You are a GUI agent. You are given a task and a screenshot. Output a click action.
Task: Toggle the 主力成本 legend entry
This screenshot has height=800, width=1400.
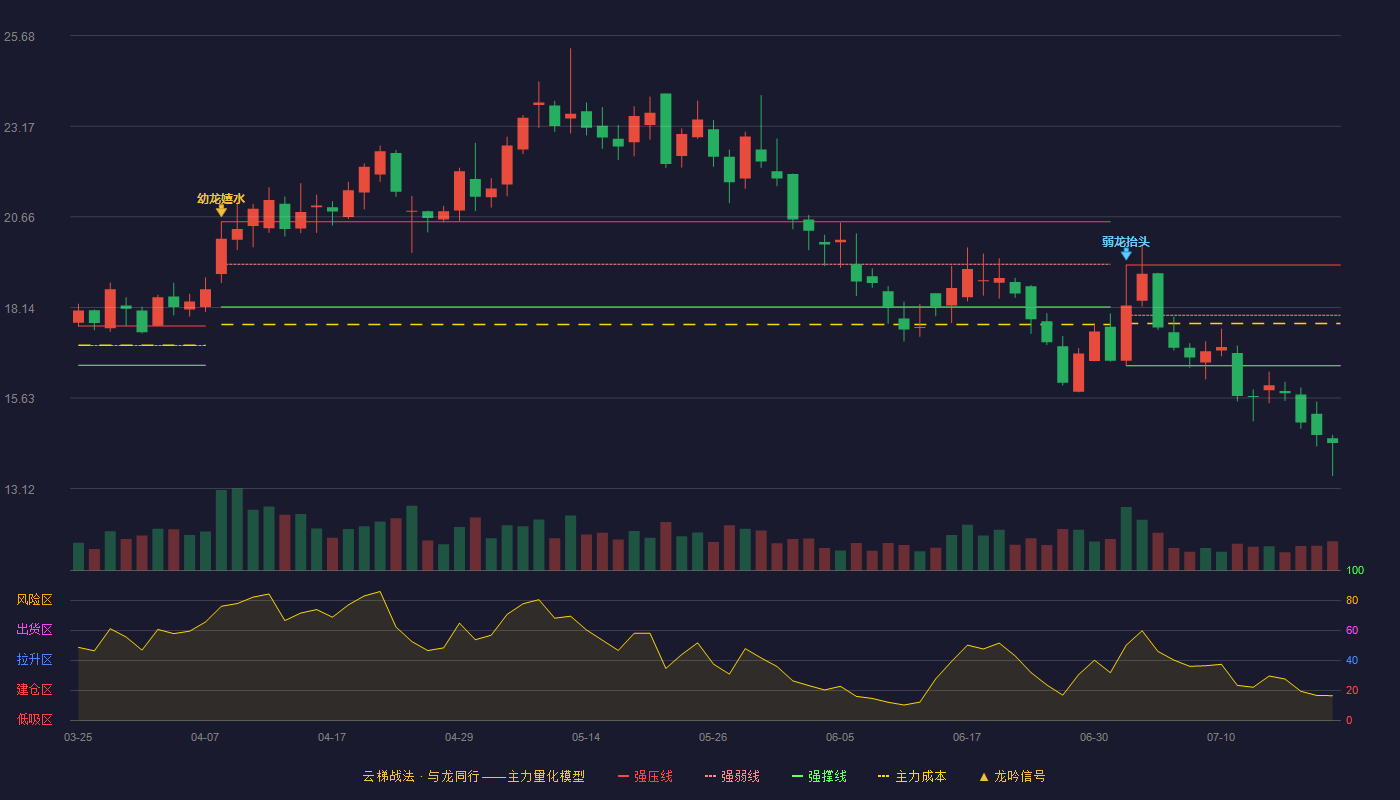point(912,776)
